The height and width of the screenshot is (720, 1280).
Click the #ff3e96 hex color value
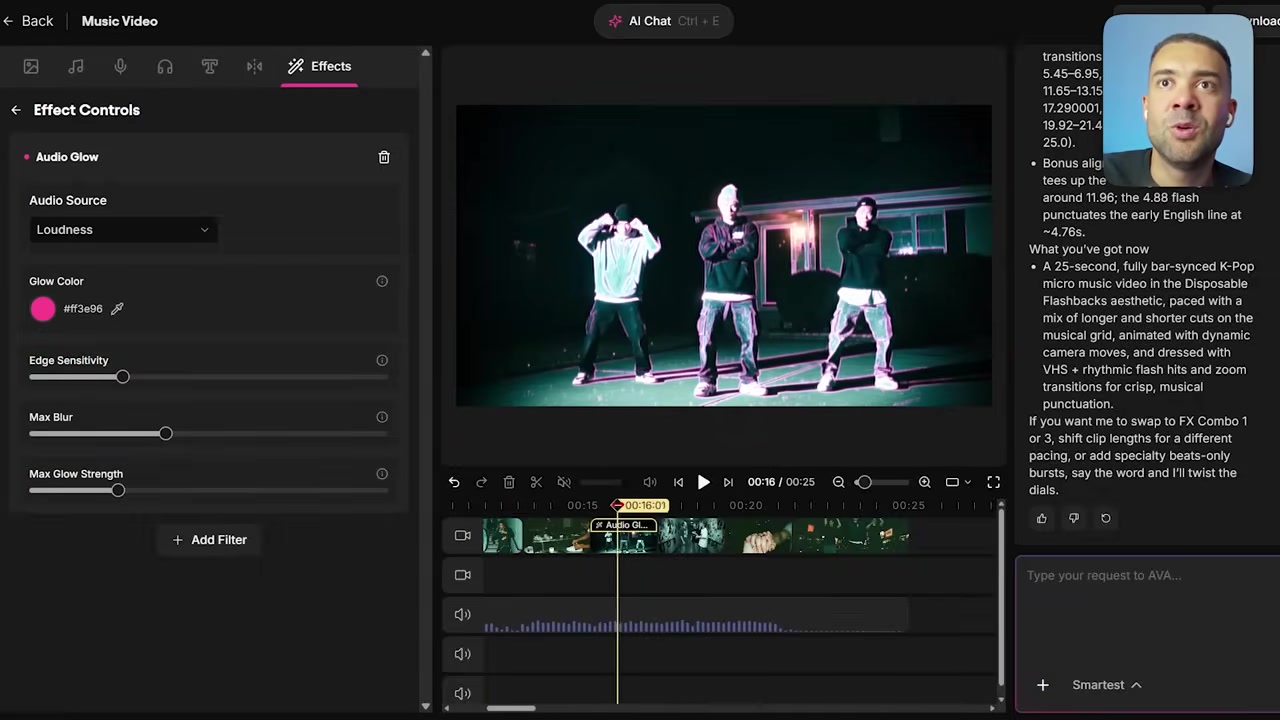83,309
